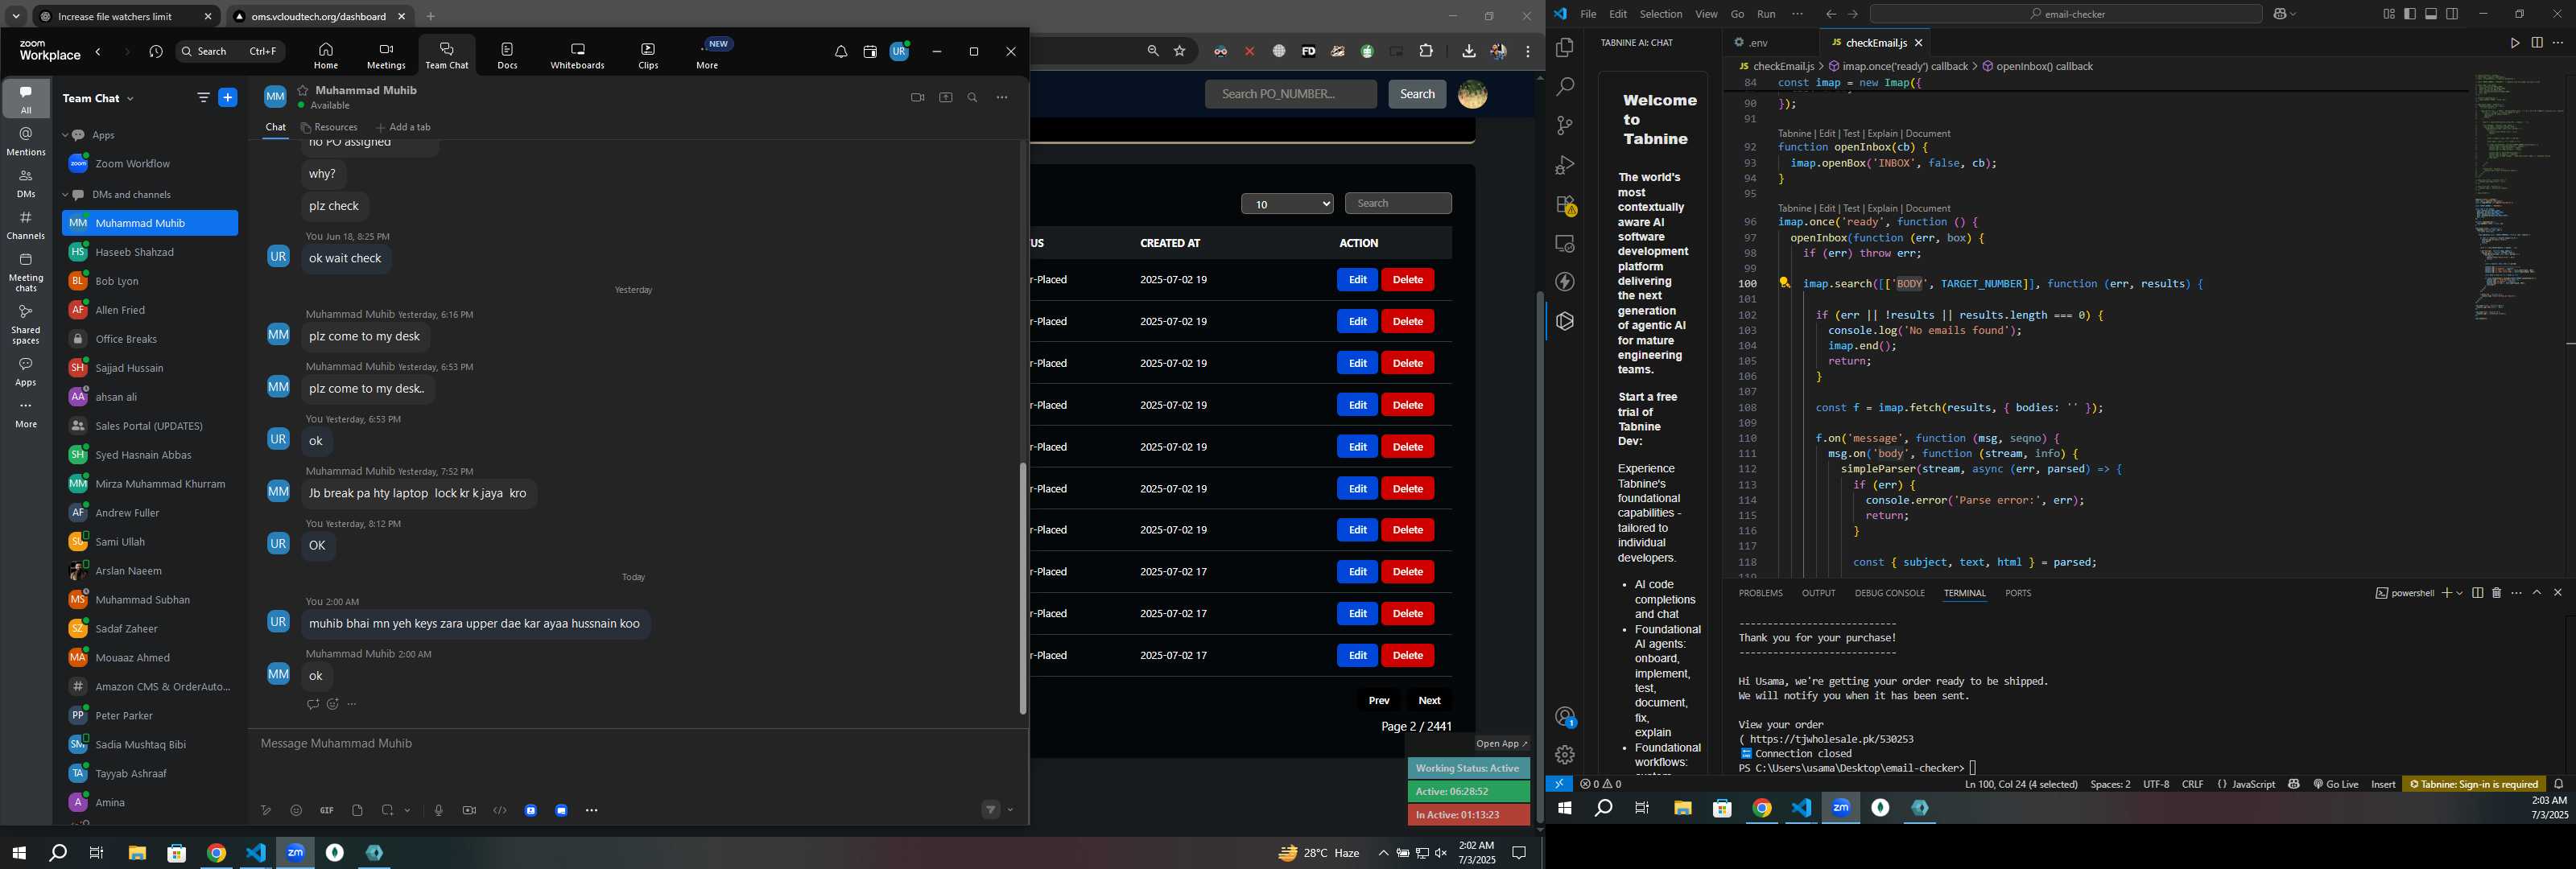Open File Explorer from left taskbar
Image resolution: width=2576 pixels, height=869 pixels.
pos(137,853)
